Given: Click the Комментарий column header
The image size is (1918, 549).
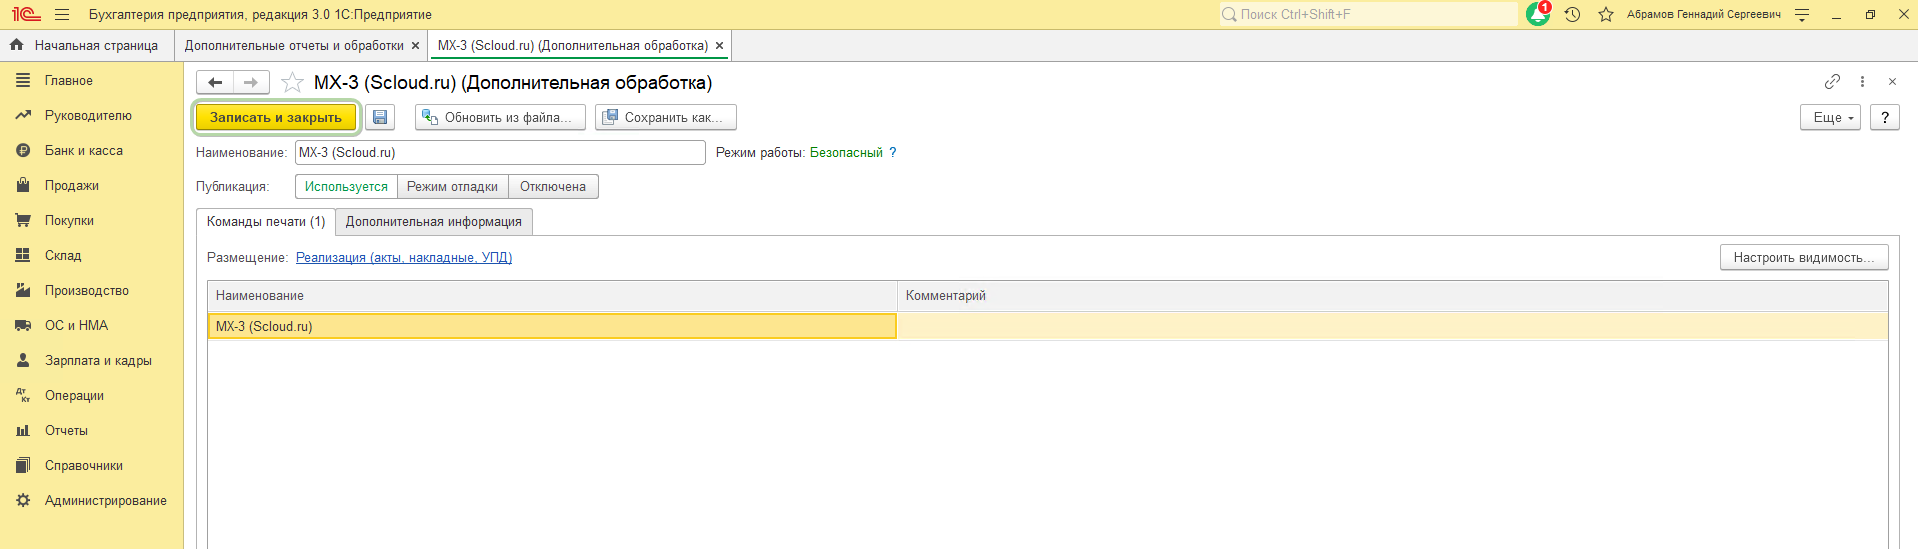Looking at the screenshot, I should point(1392,295).
